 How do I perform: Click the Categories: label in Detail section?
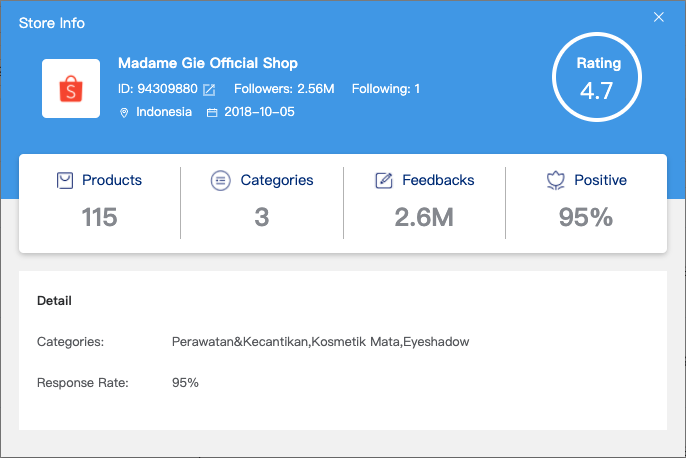[70, 342]
